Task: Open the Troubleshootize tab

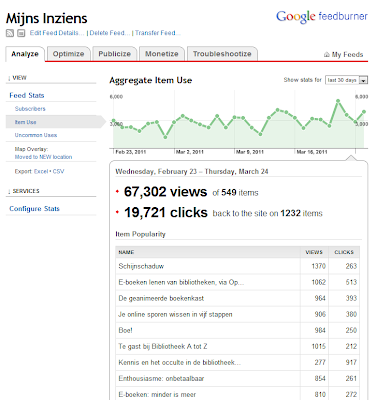Action: pos(222,54)
